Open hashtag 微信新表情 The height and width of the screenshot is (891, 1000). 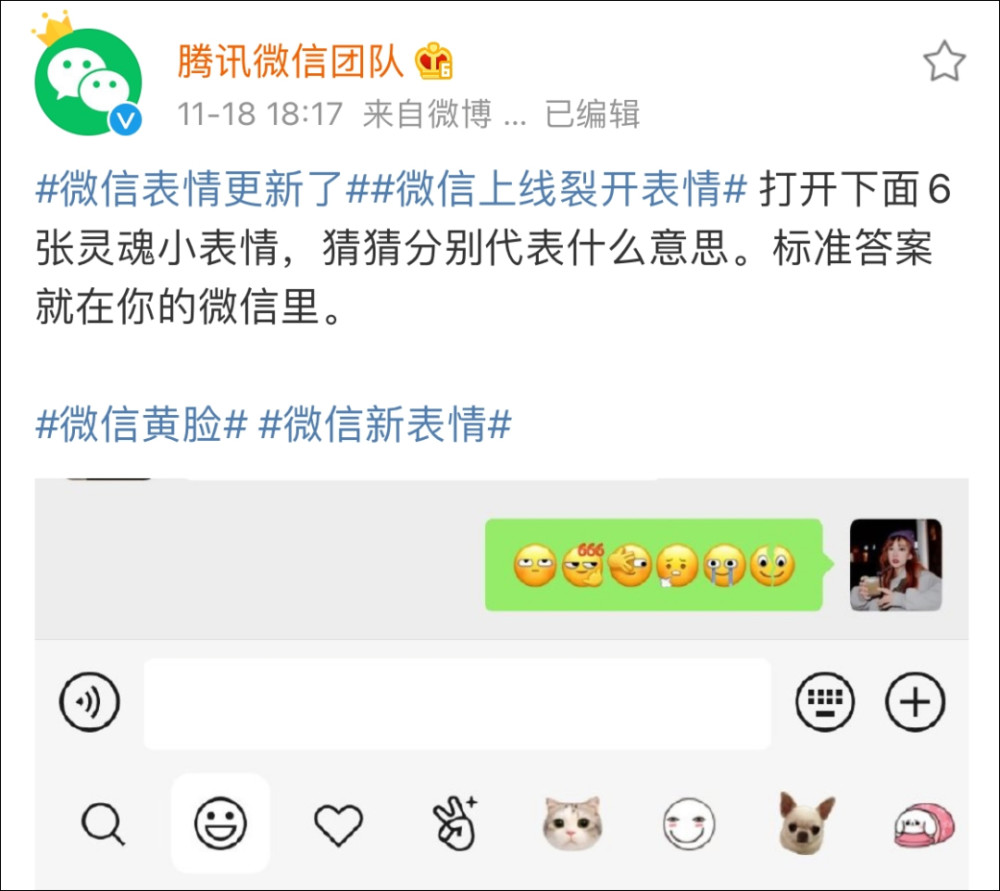click(x=385, y=423)
